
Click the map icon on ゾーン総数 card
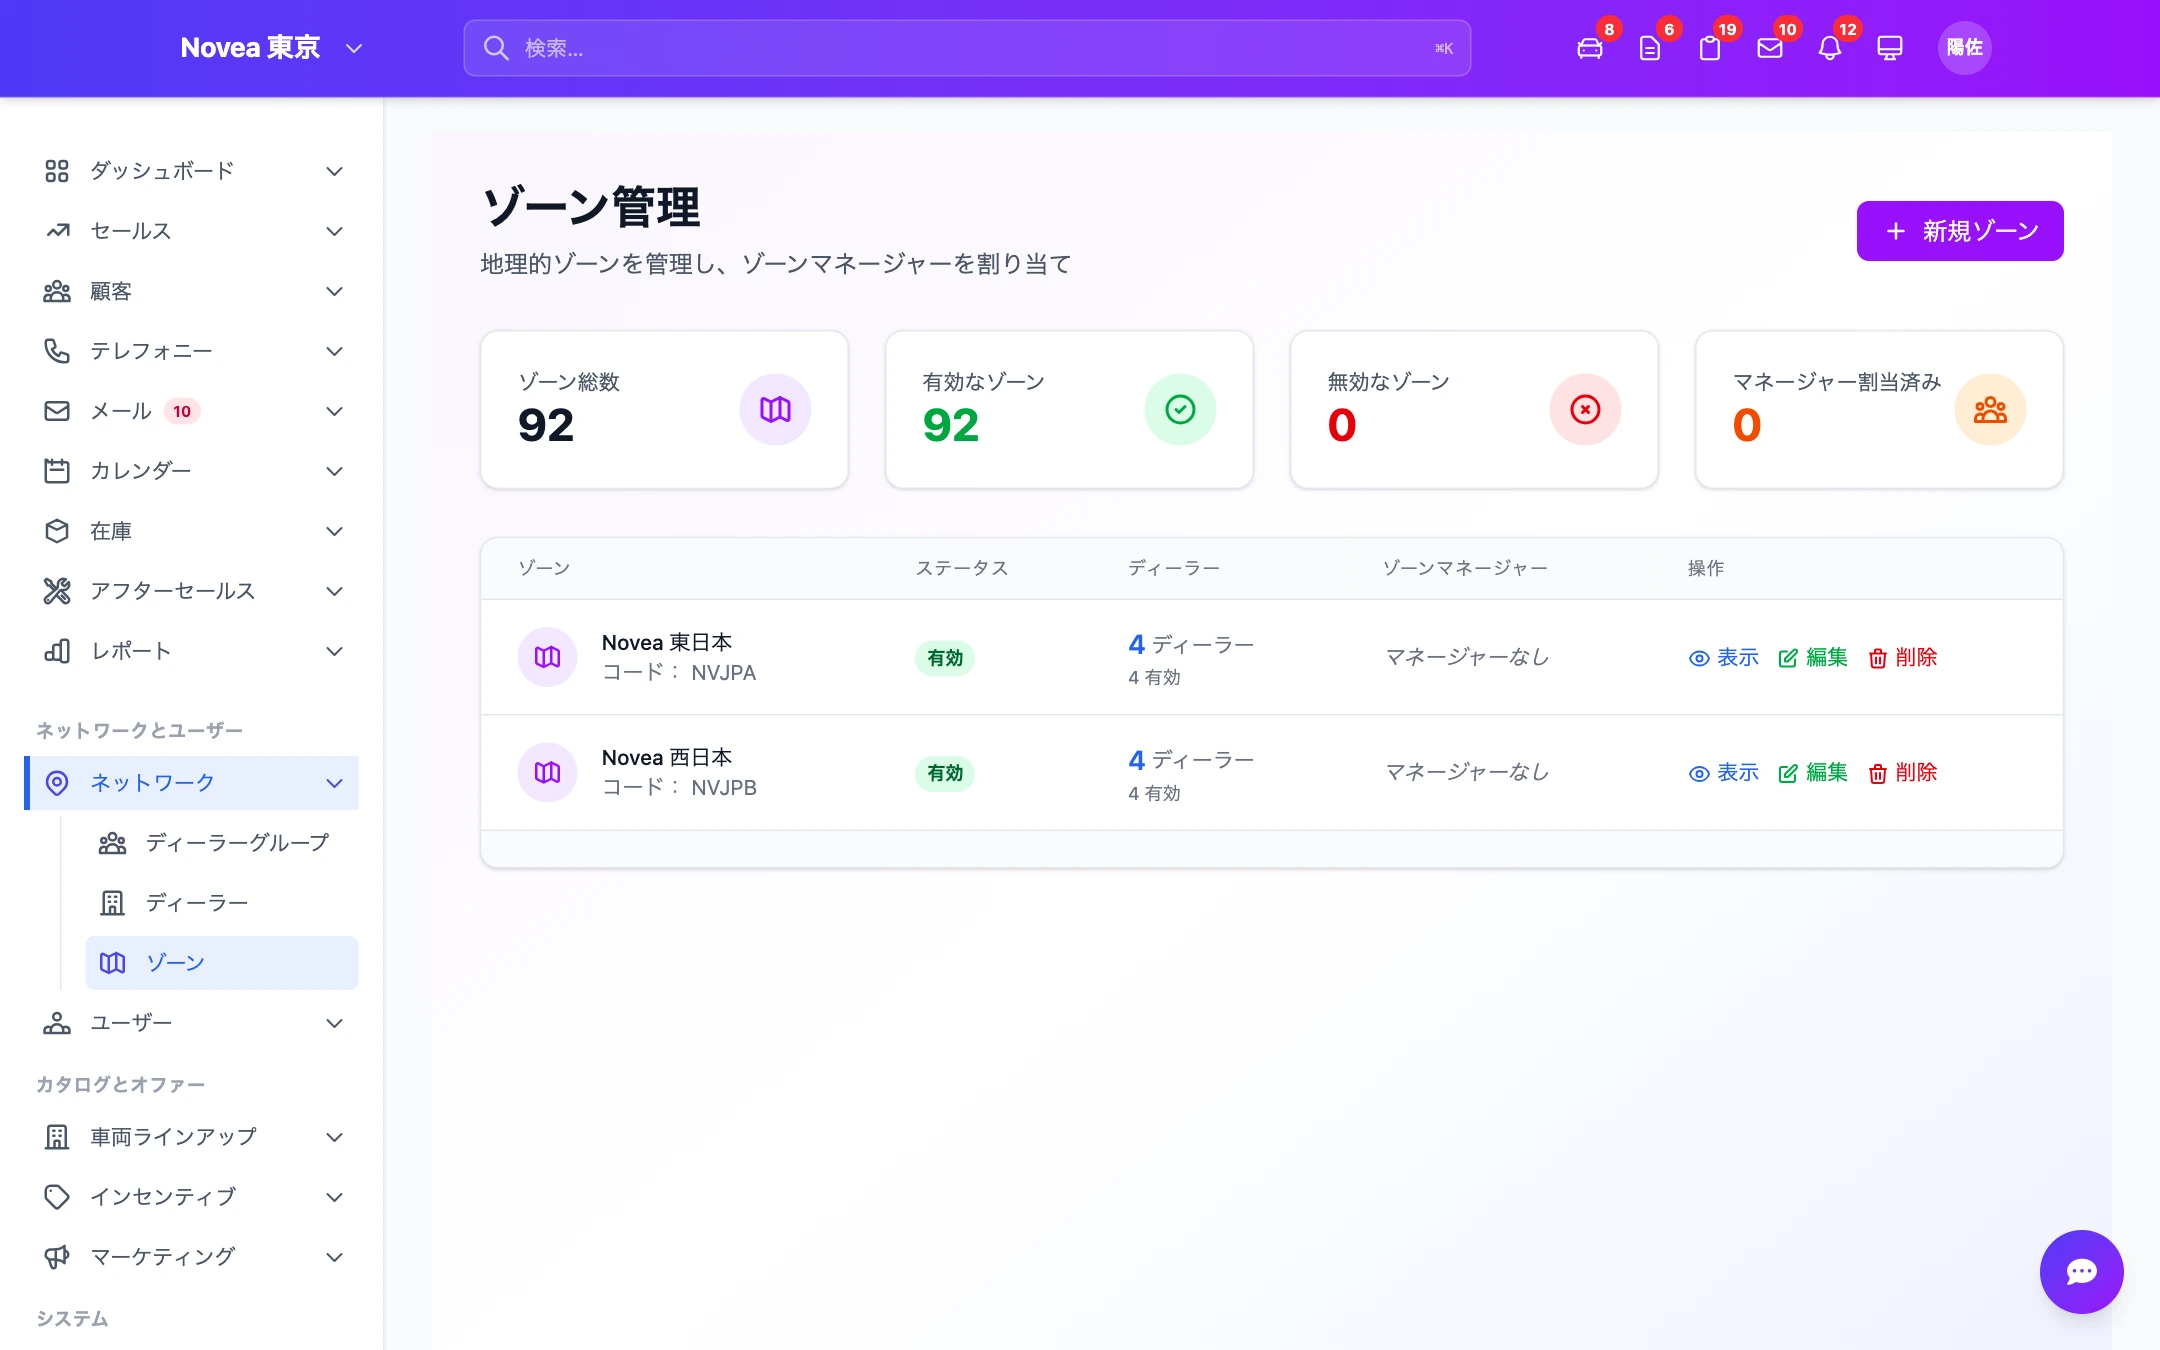(x=775, y=409)
